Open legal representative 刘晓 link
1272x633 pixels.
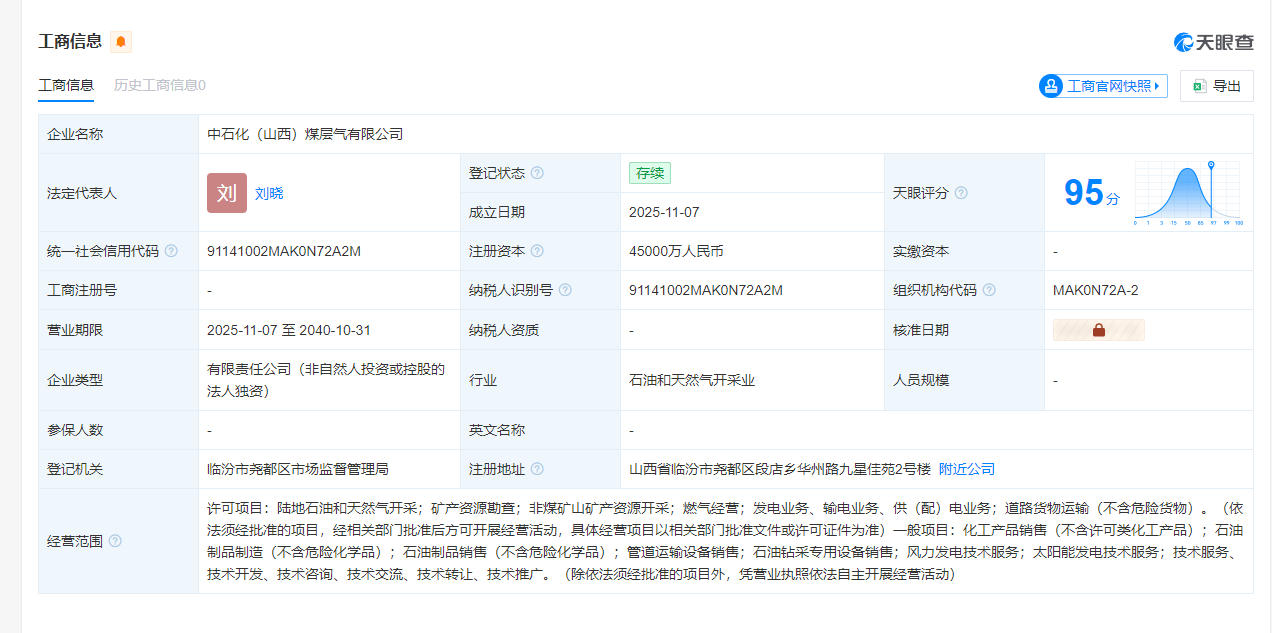pos(269,193)
